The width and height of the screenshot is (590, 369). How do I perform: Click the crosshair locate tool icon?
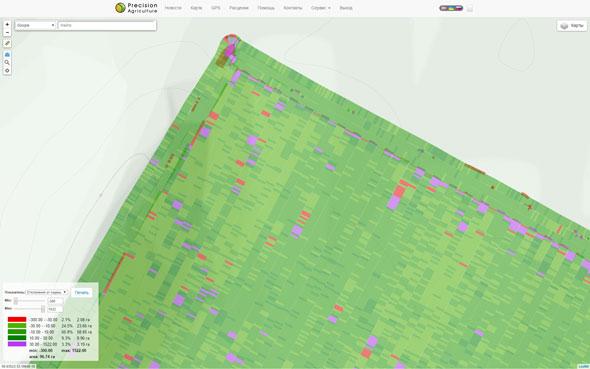(7, 70)
